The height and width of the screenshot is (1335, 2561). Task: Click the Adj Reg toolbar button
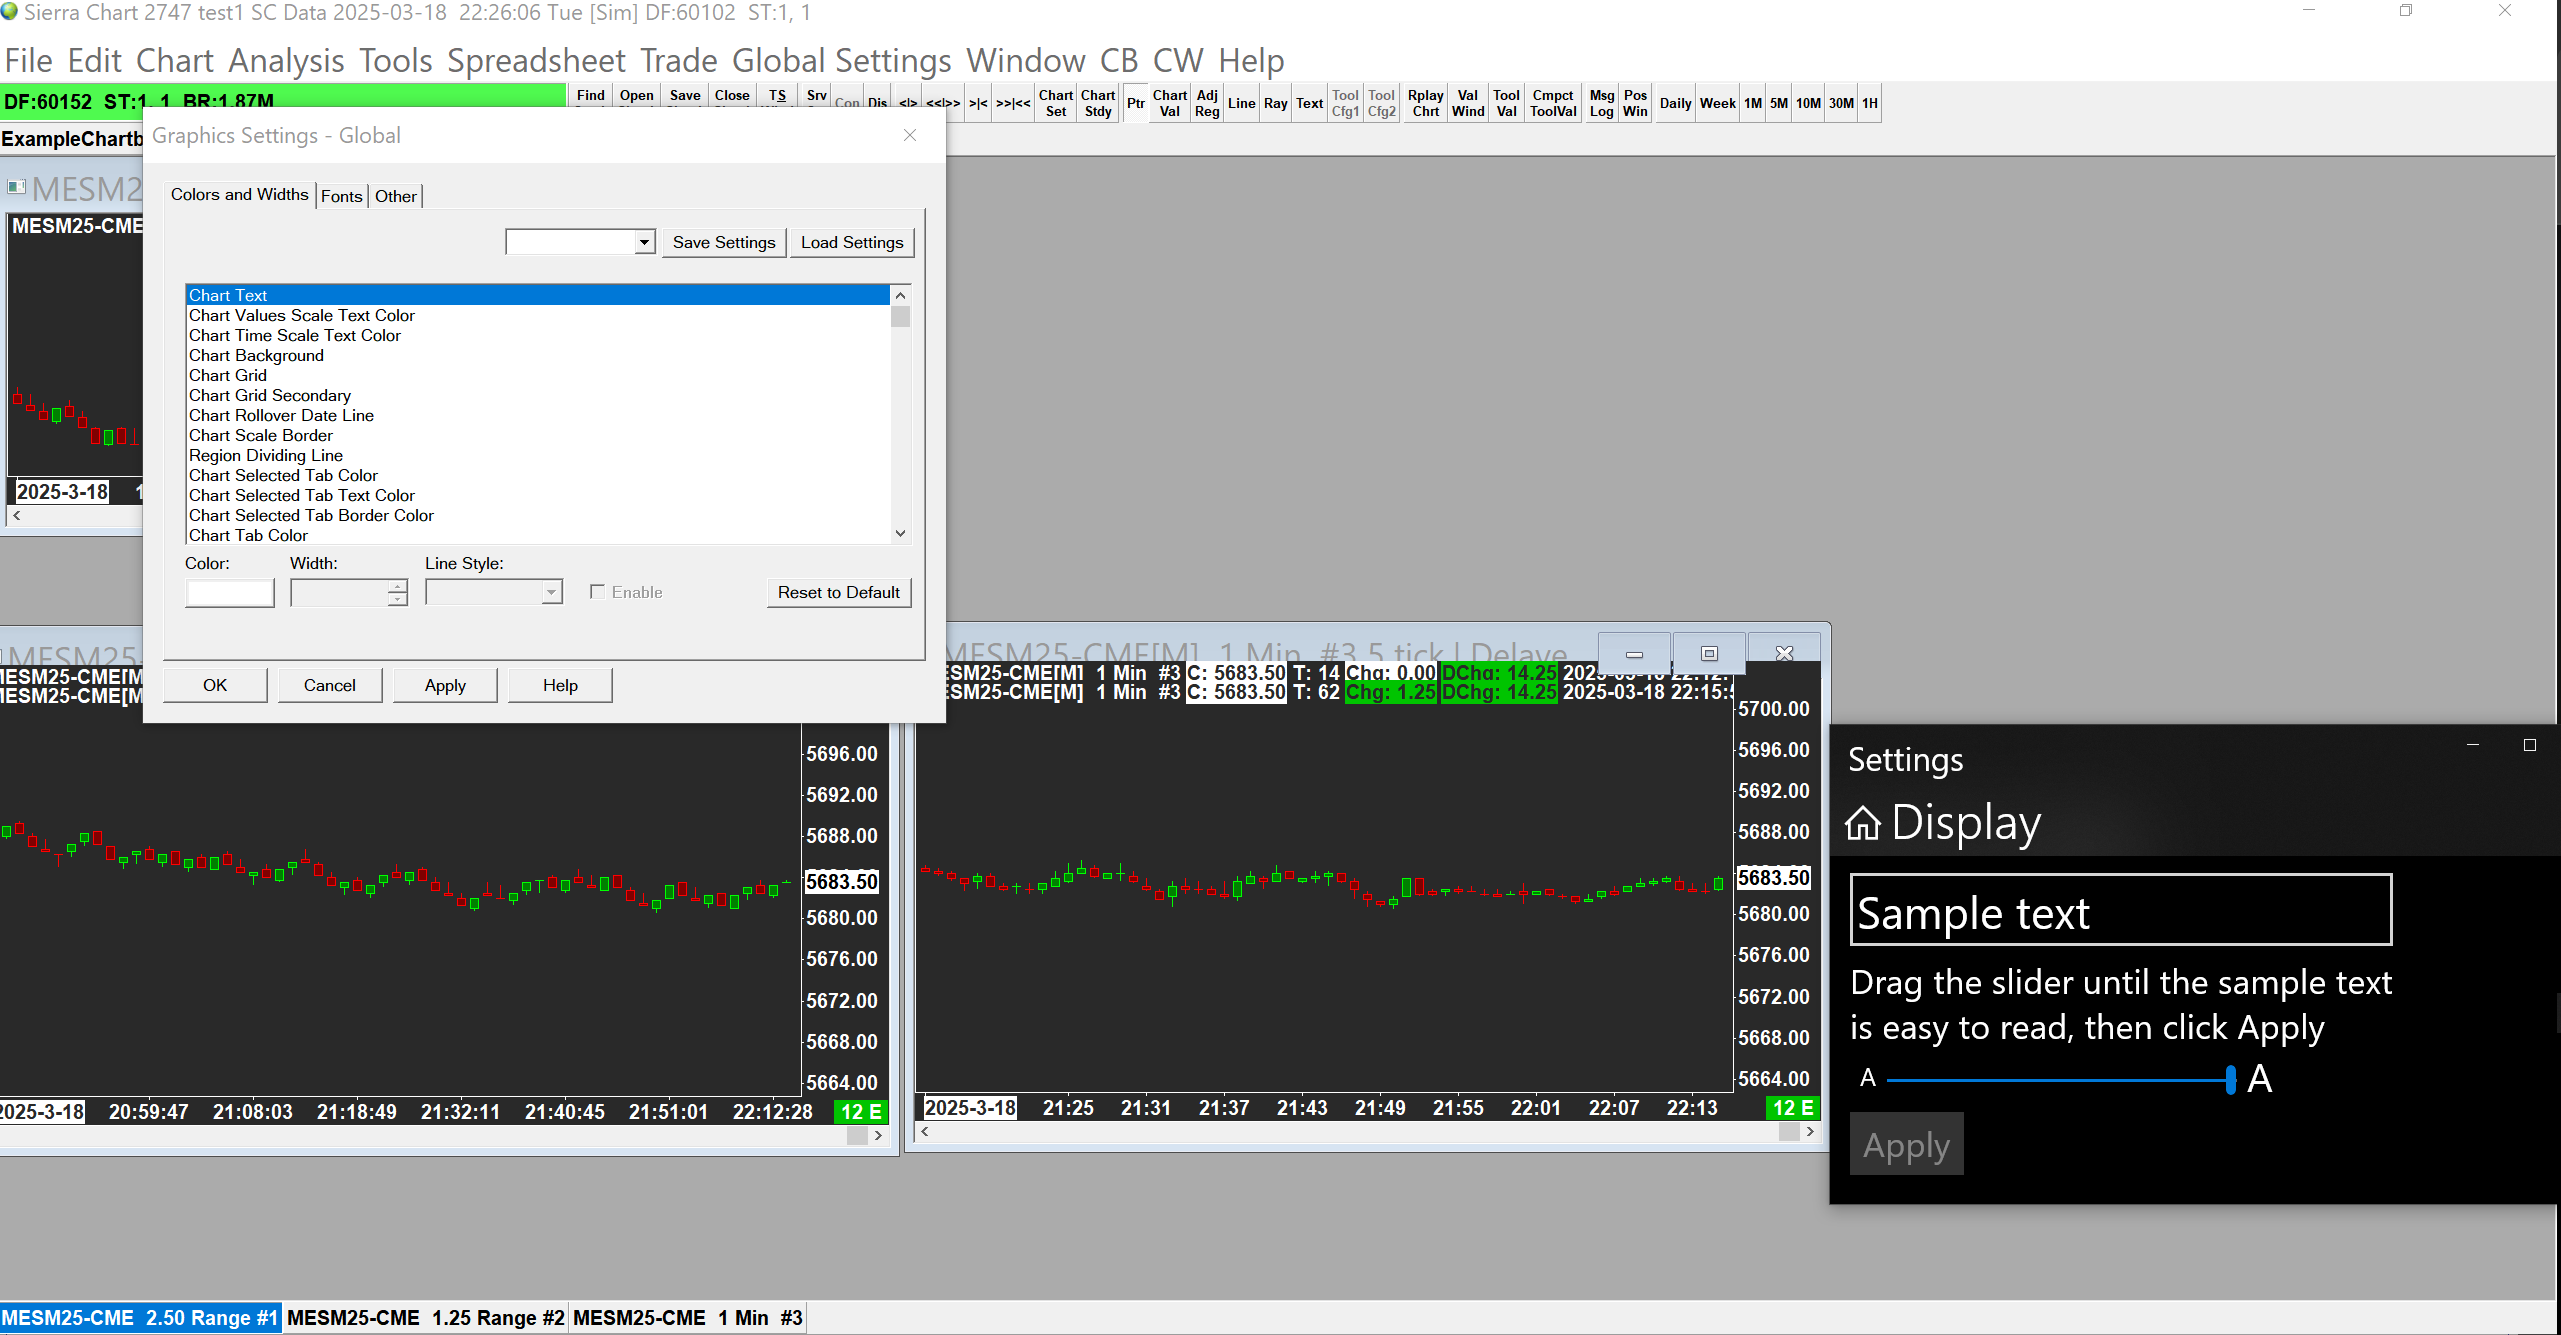click(1207, 103)
